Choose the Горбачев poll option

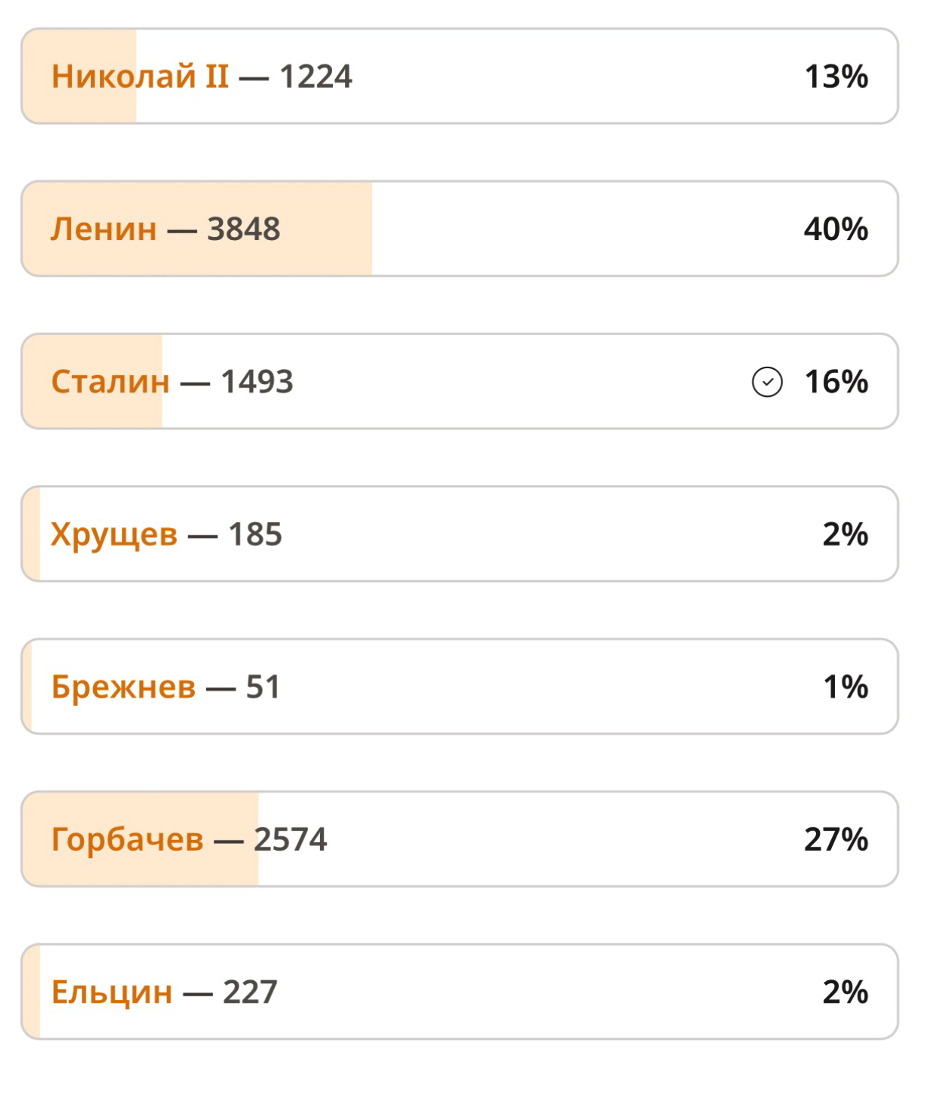(460, 839)
